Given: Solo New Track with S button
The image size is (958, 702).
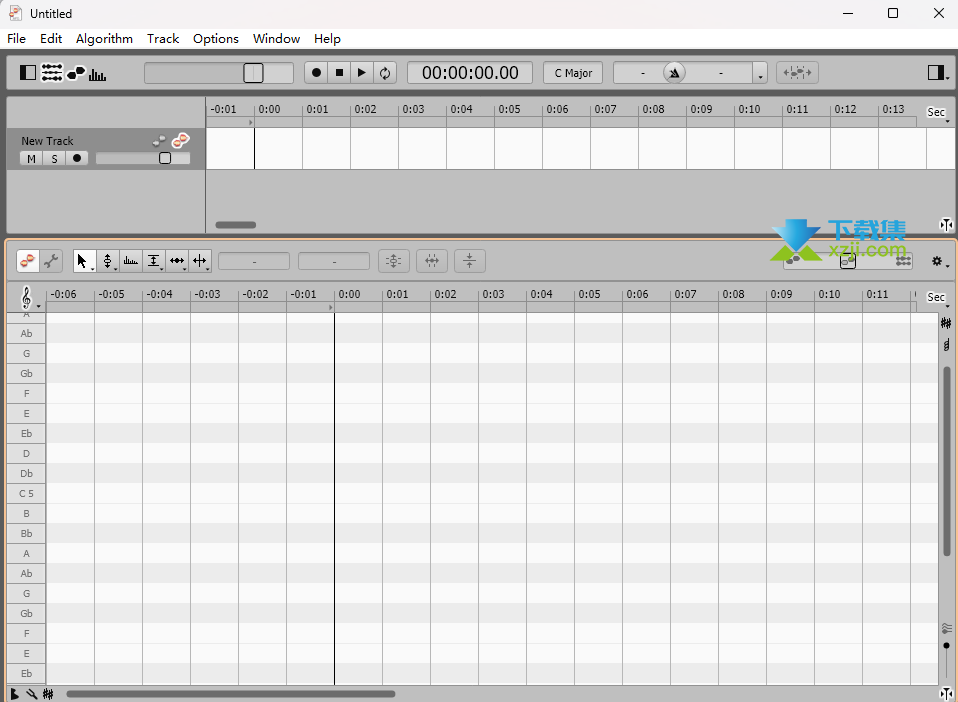Looking at the screenshot, I should 54,159.
